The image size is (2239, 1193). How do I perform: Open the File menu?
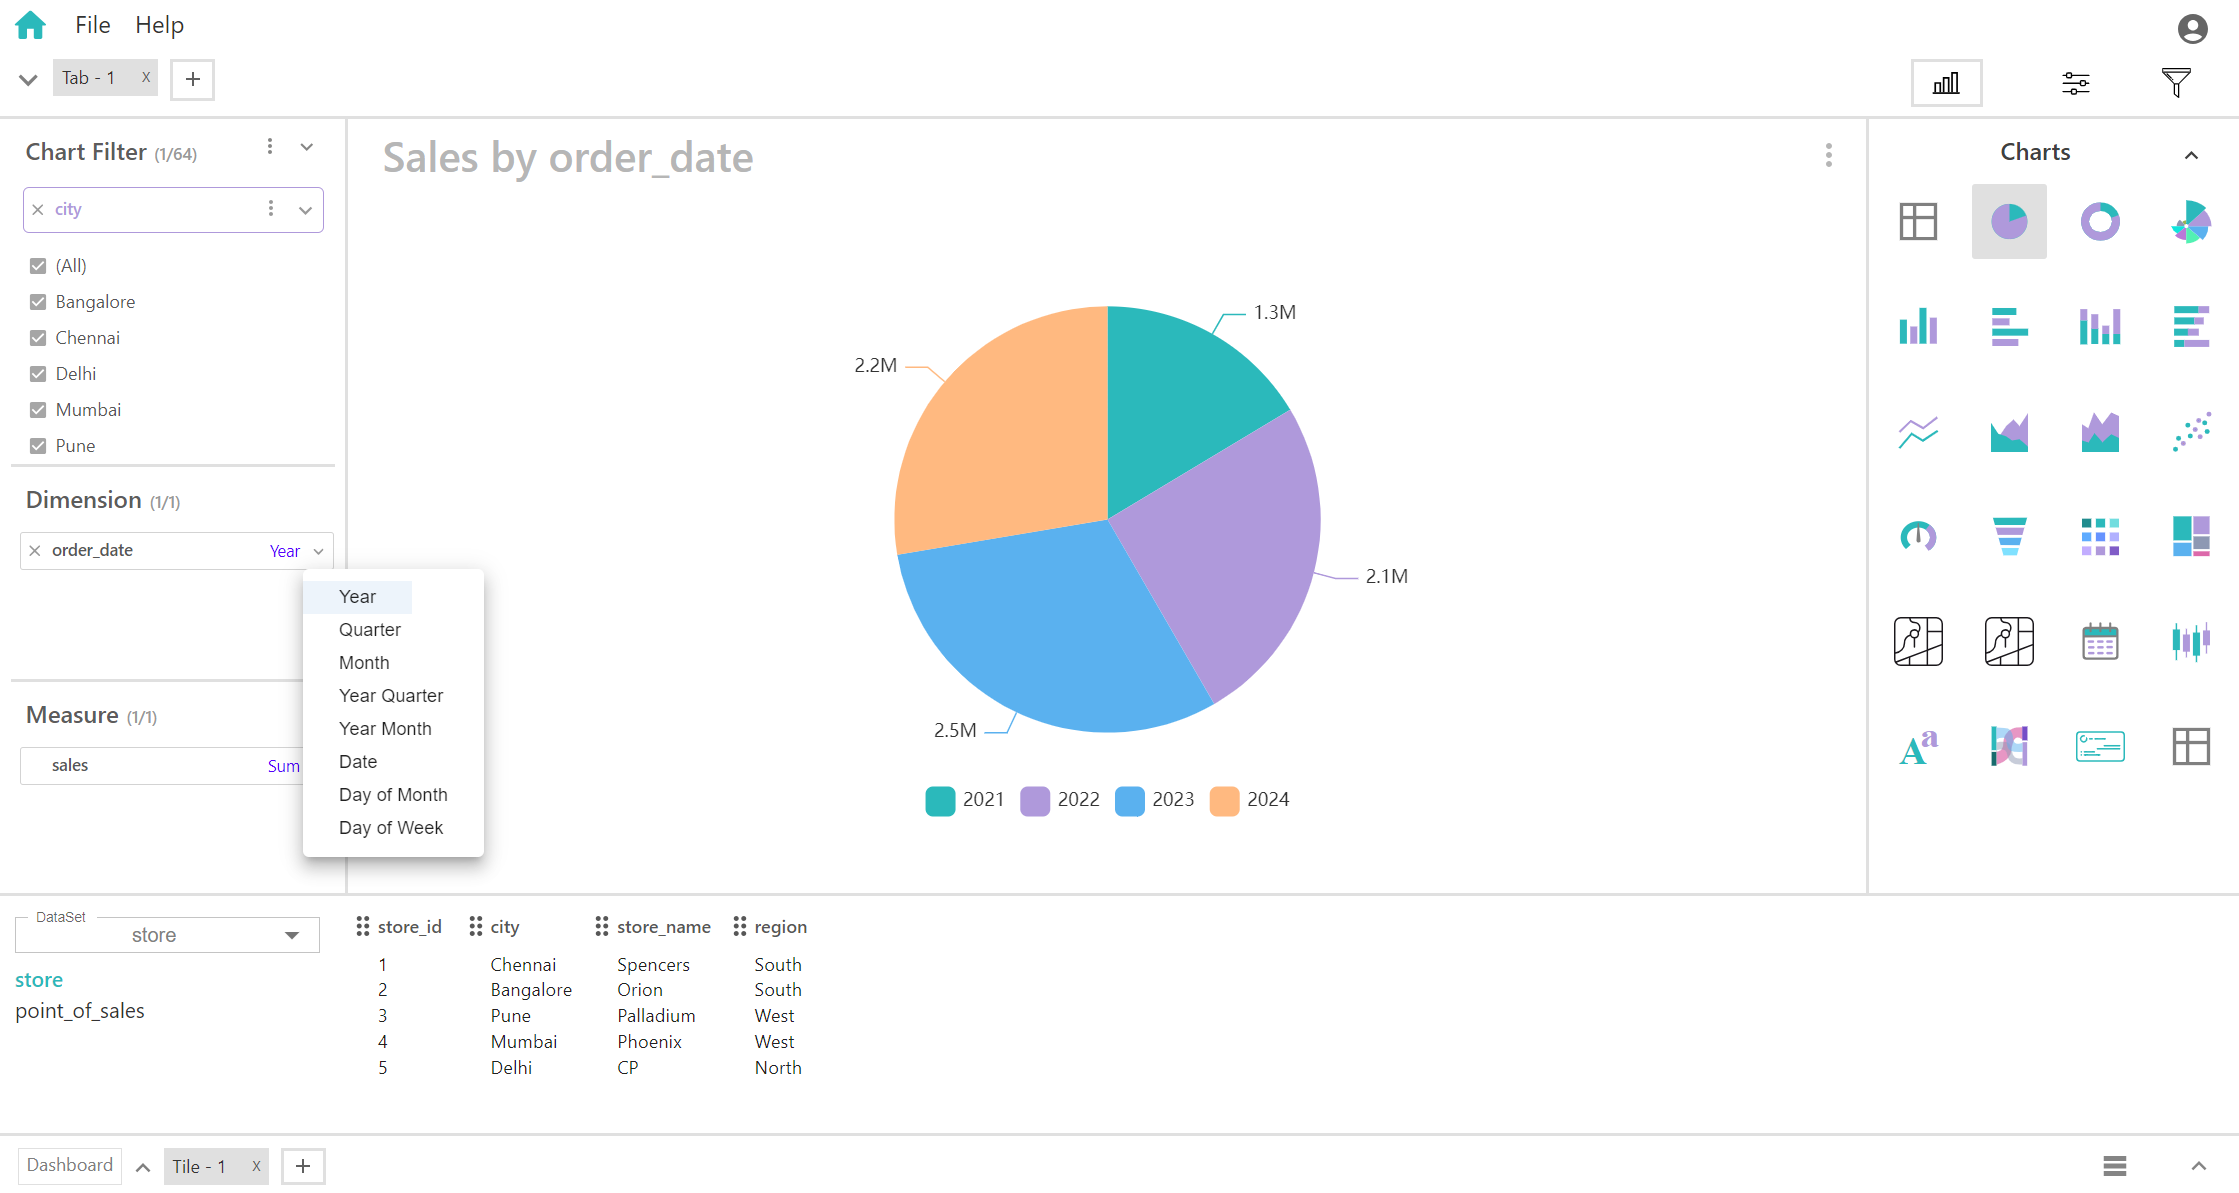pos(92,22)
